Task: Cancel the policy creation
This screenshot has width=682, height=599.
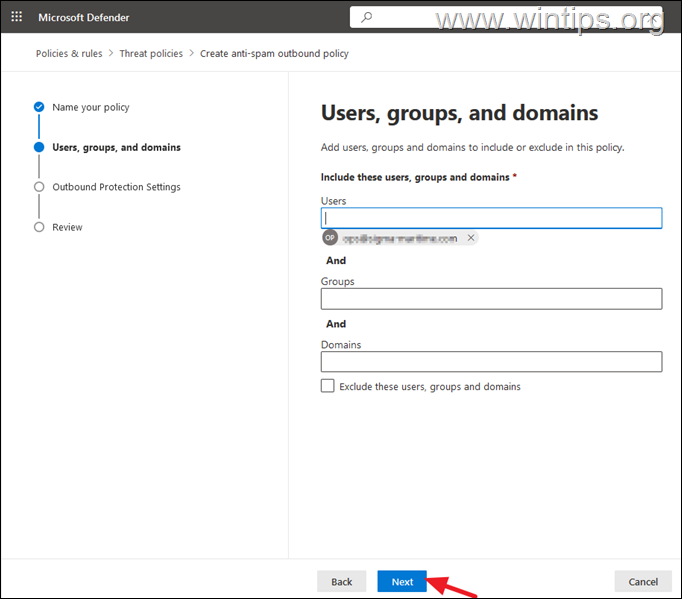Action: coord(643,582)
